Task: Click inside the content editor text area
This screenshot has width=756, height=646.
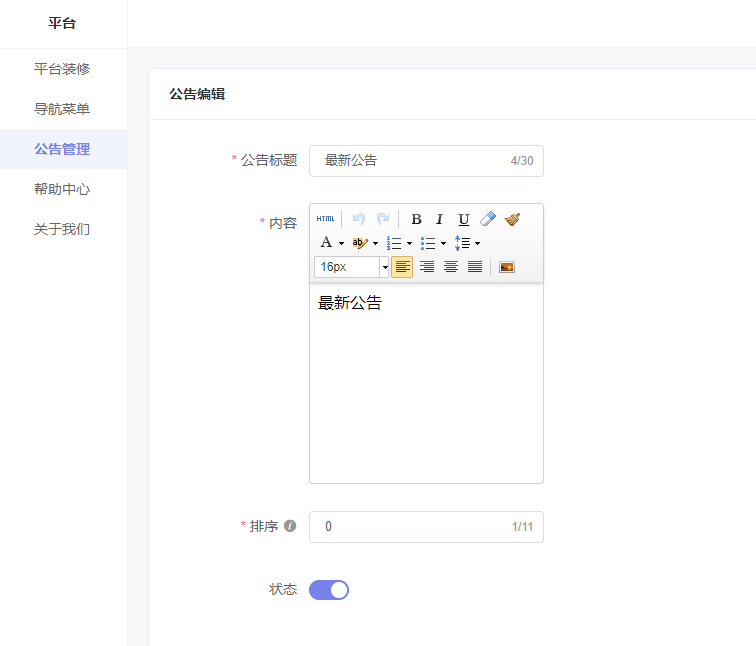Action: pos(426,383)
